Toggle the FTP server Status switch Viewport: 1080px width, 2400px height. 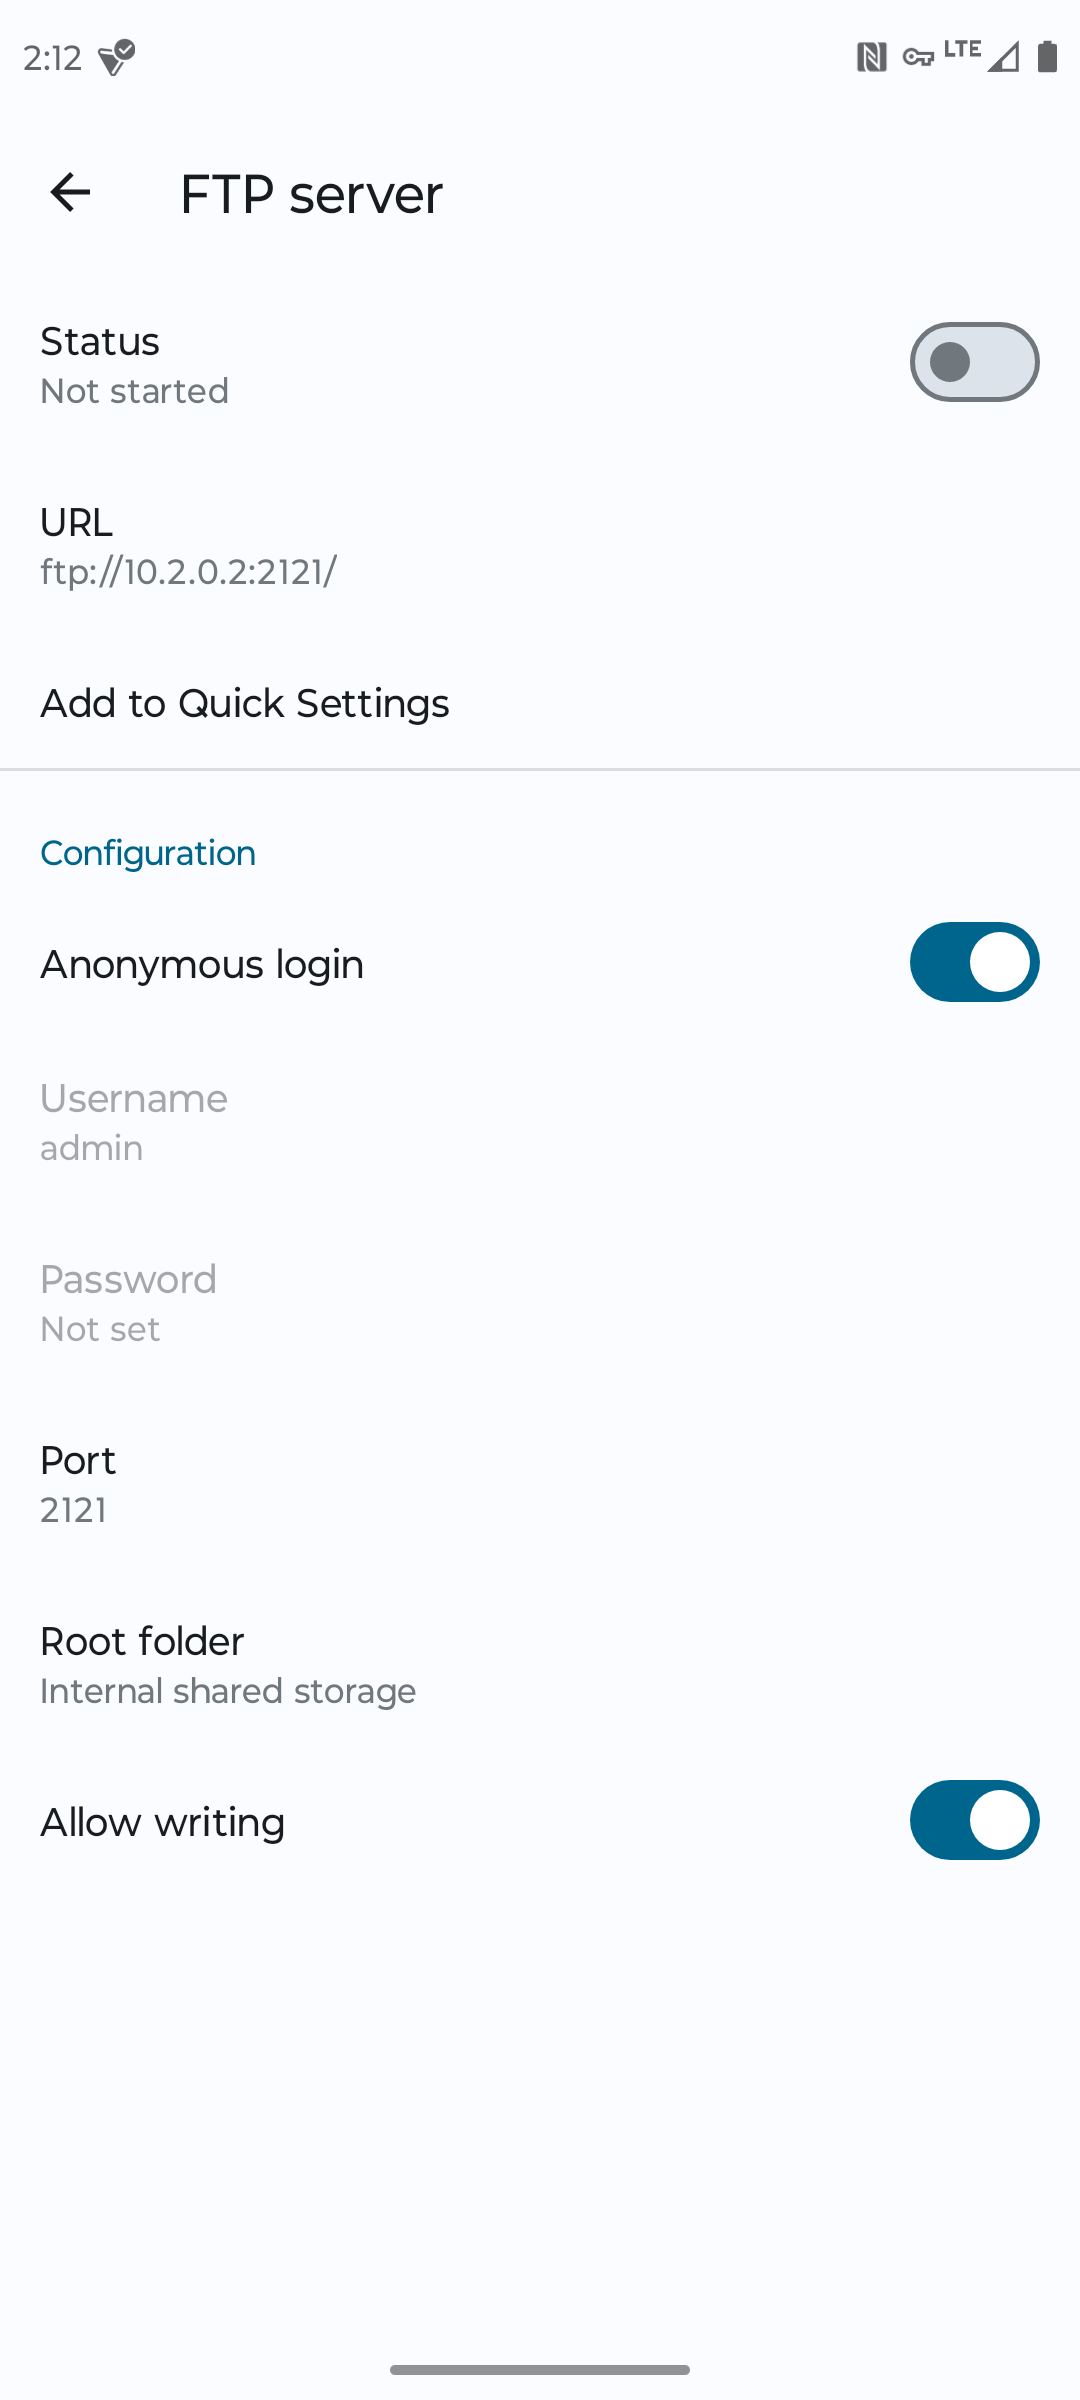(974, 362)
